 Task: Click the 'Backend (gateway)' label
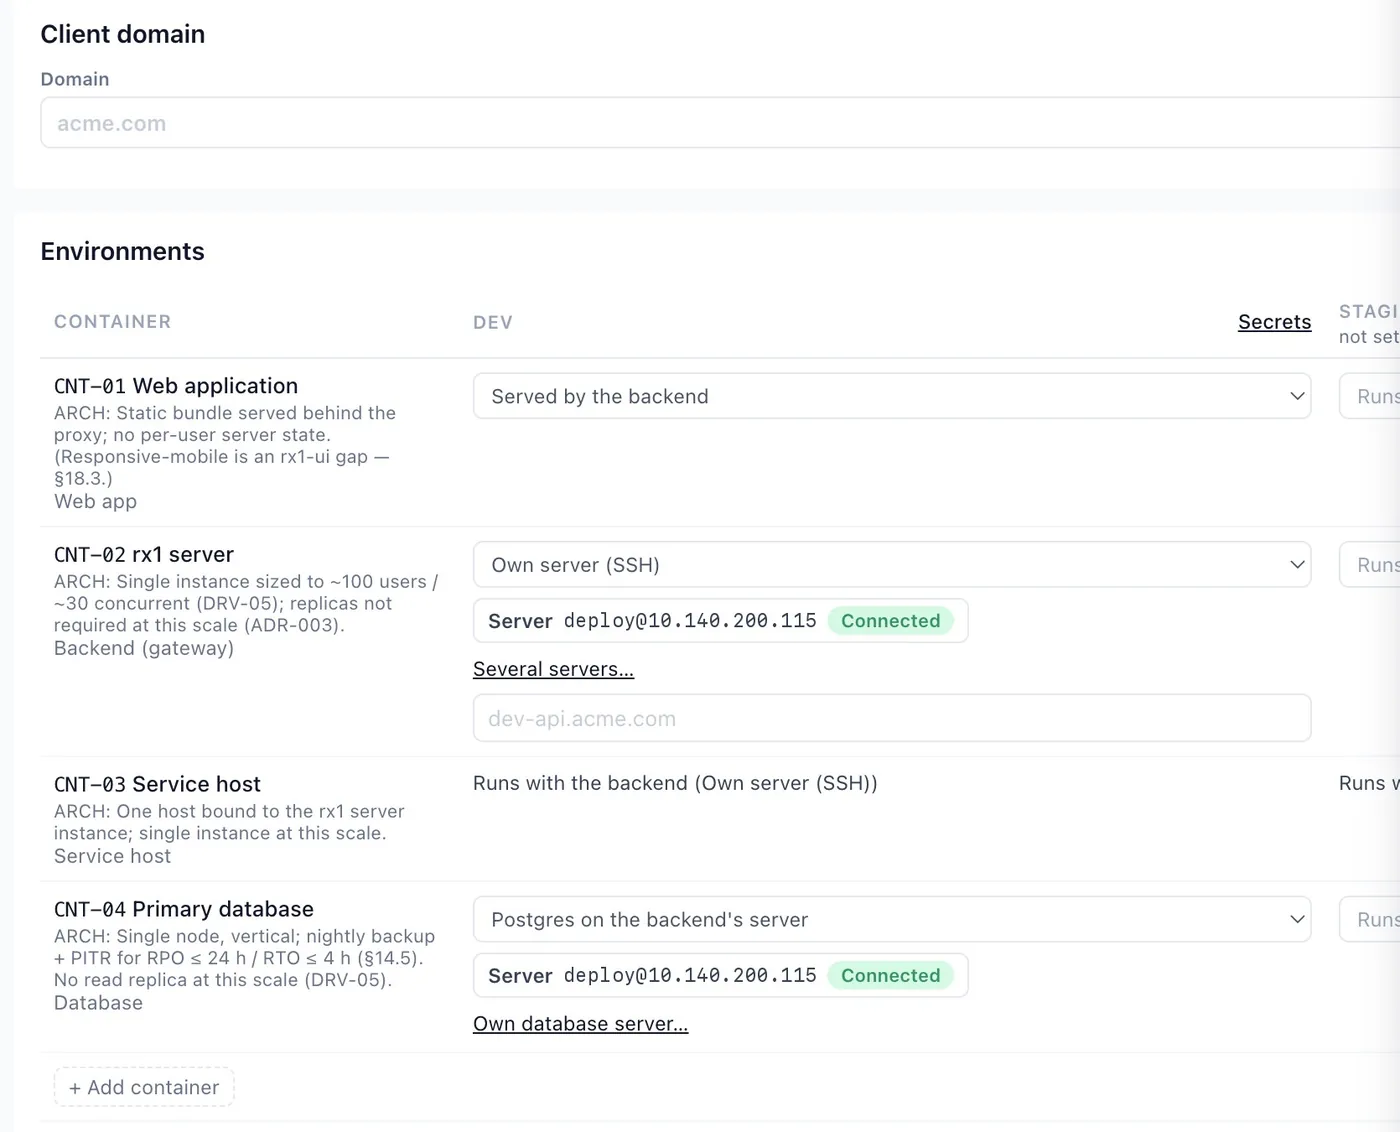144,648
